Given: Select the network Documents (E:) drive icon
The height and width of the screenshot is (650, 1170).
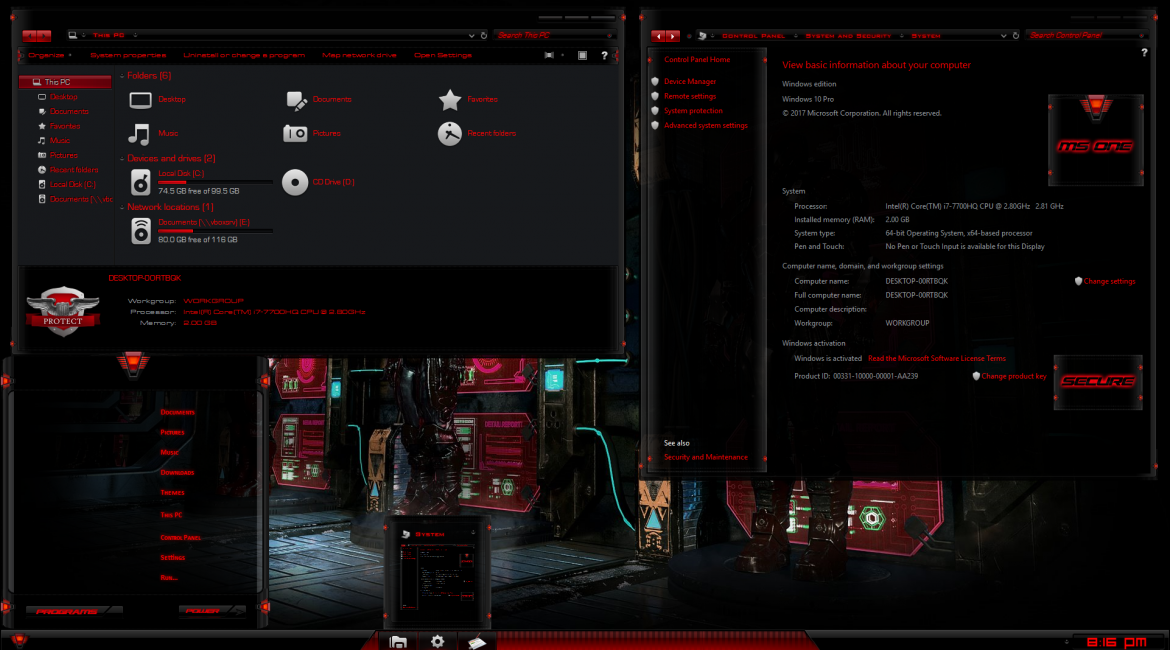Looking at the screenshot, I should click(140, 231).
